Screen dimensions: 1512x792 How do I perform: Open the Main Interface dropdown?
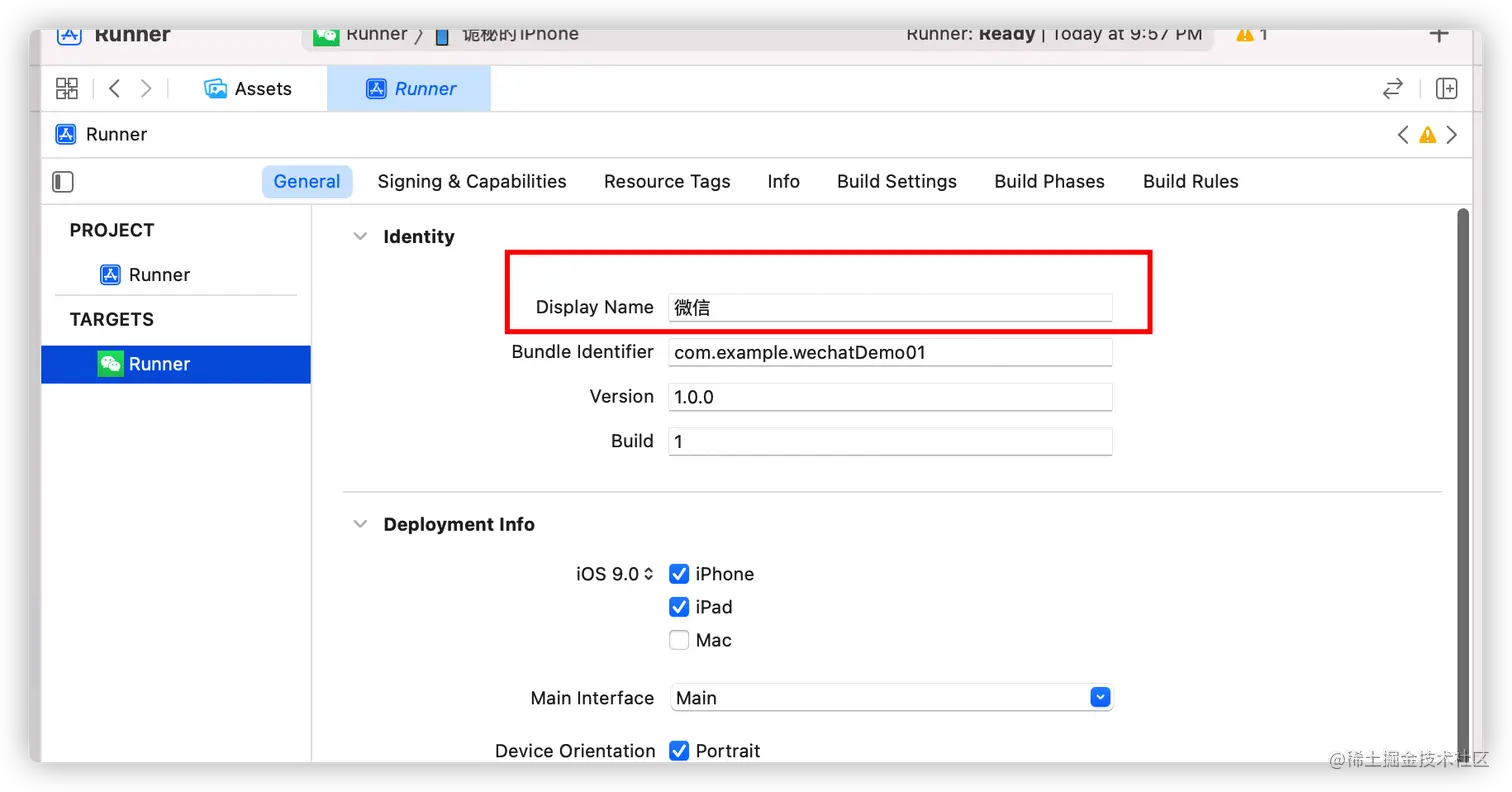(890, 698)
